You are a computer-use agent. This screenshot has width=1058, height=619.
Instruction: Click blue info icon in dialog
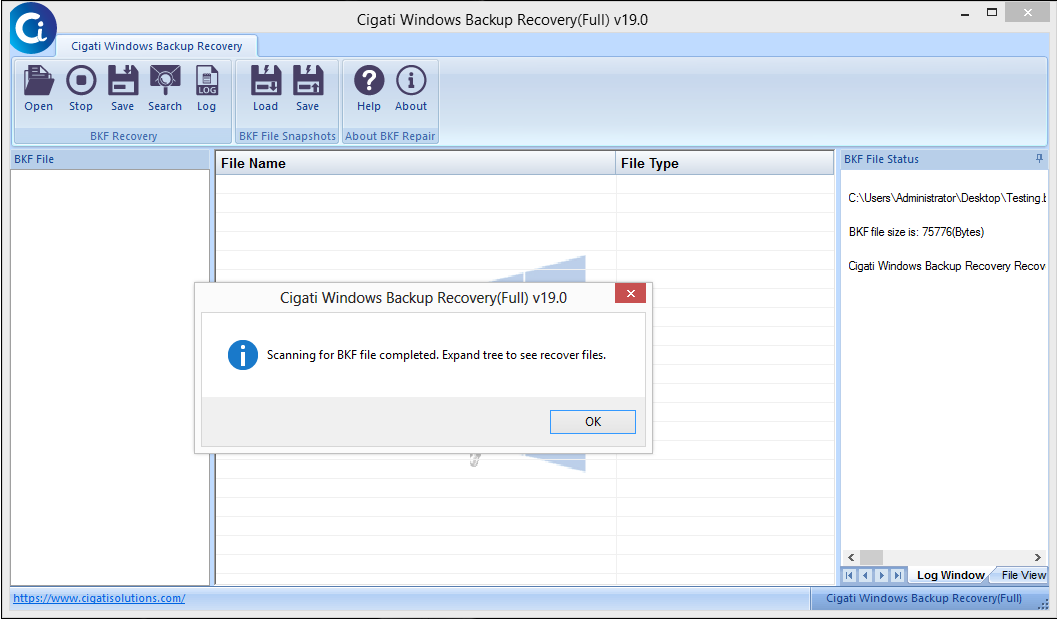click(x=243, y=355)
